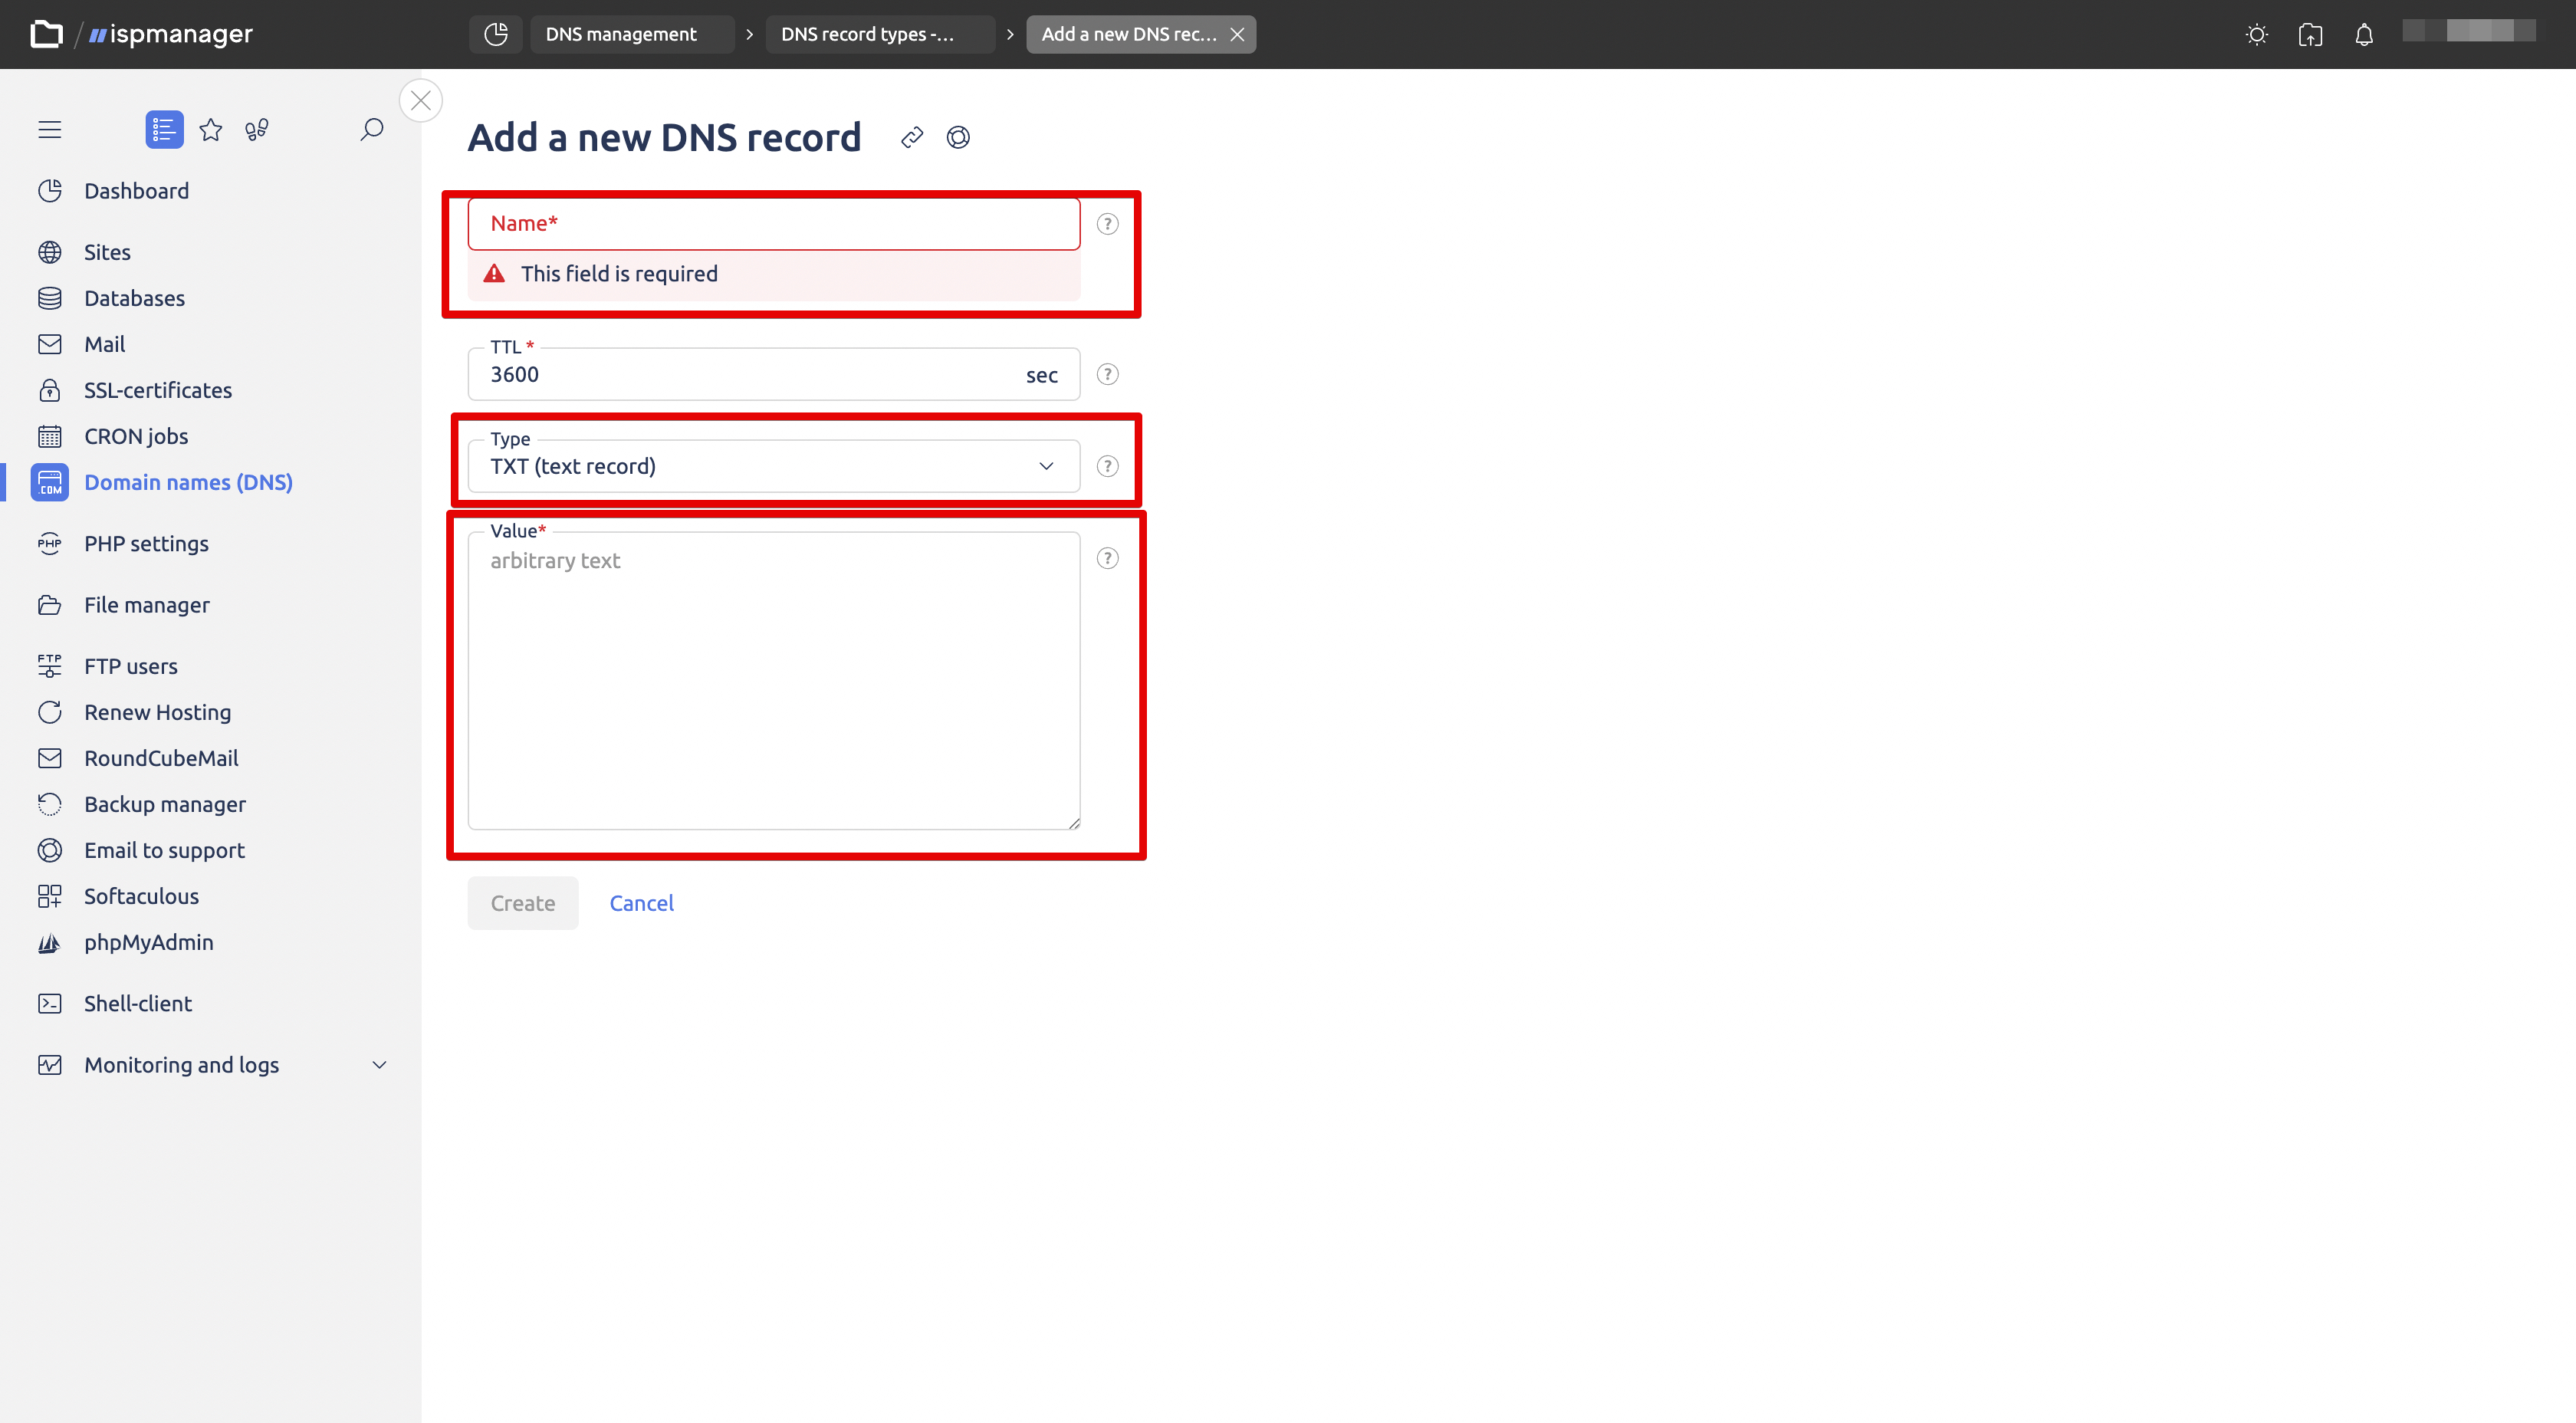The width and height of the screenshot is (2576, 1423).
Task: Launch phpMyAdmin
Action: (149, 942)
